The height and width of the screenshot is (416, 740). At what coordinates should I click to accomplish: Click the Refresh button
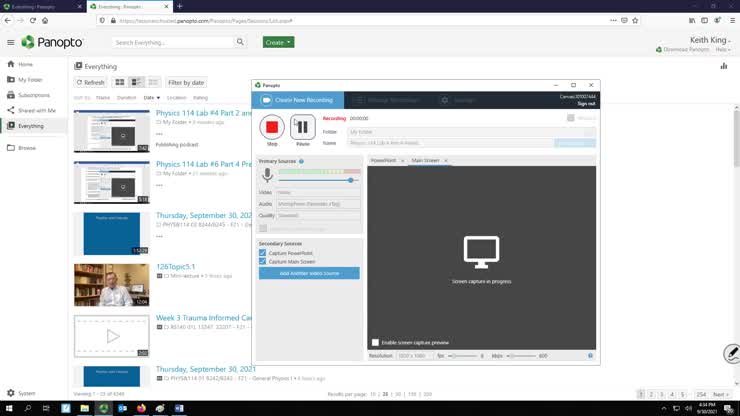90,82
